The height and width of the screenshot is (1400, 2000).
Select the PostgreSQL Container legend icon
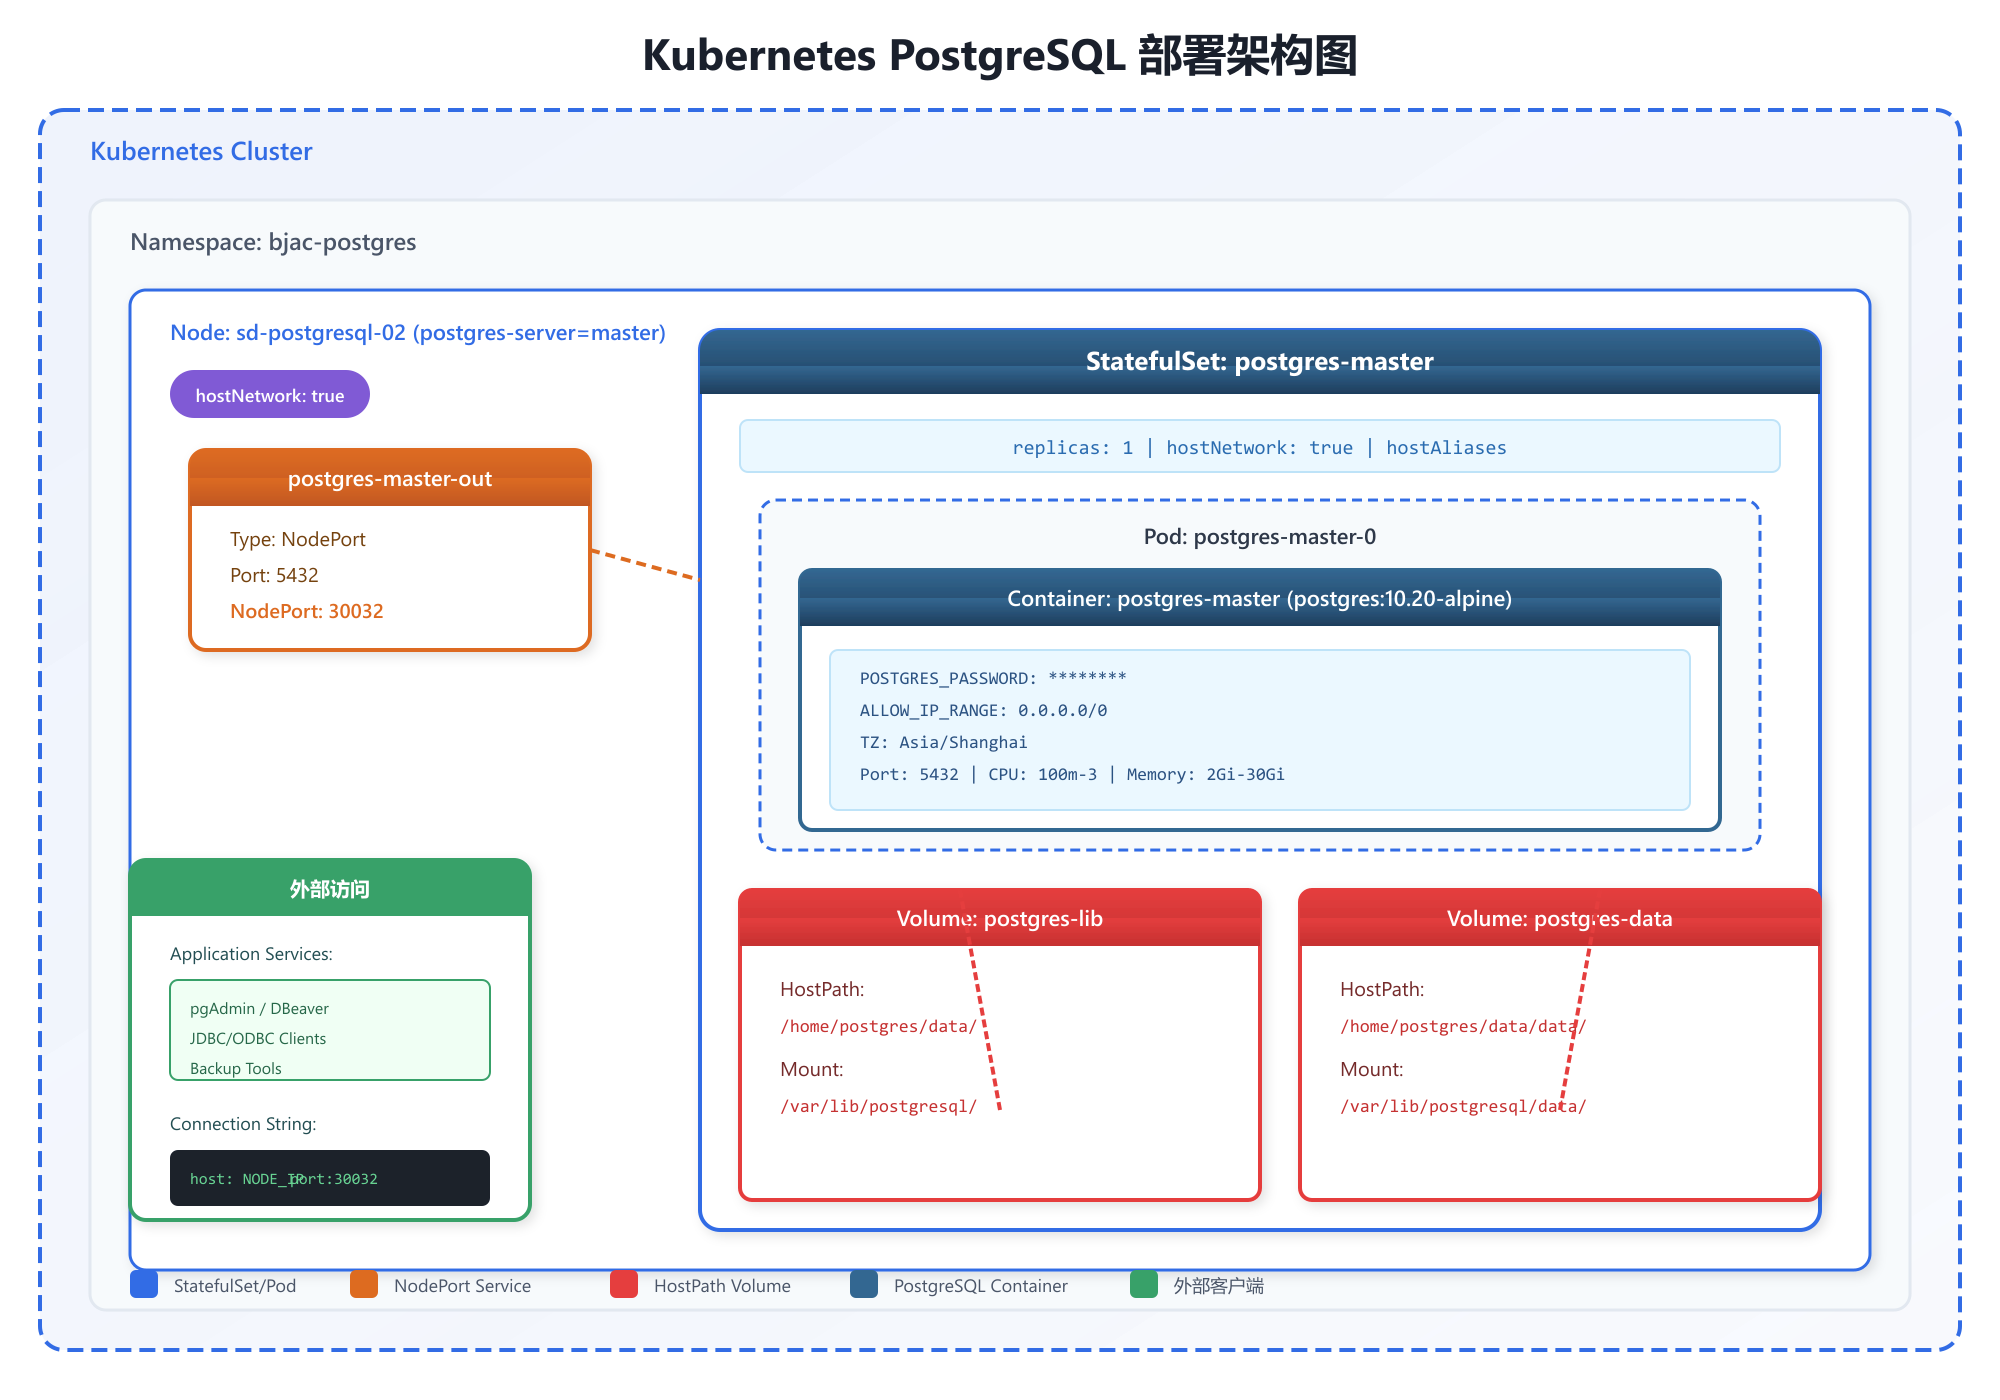864,1285
